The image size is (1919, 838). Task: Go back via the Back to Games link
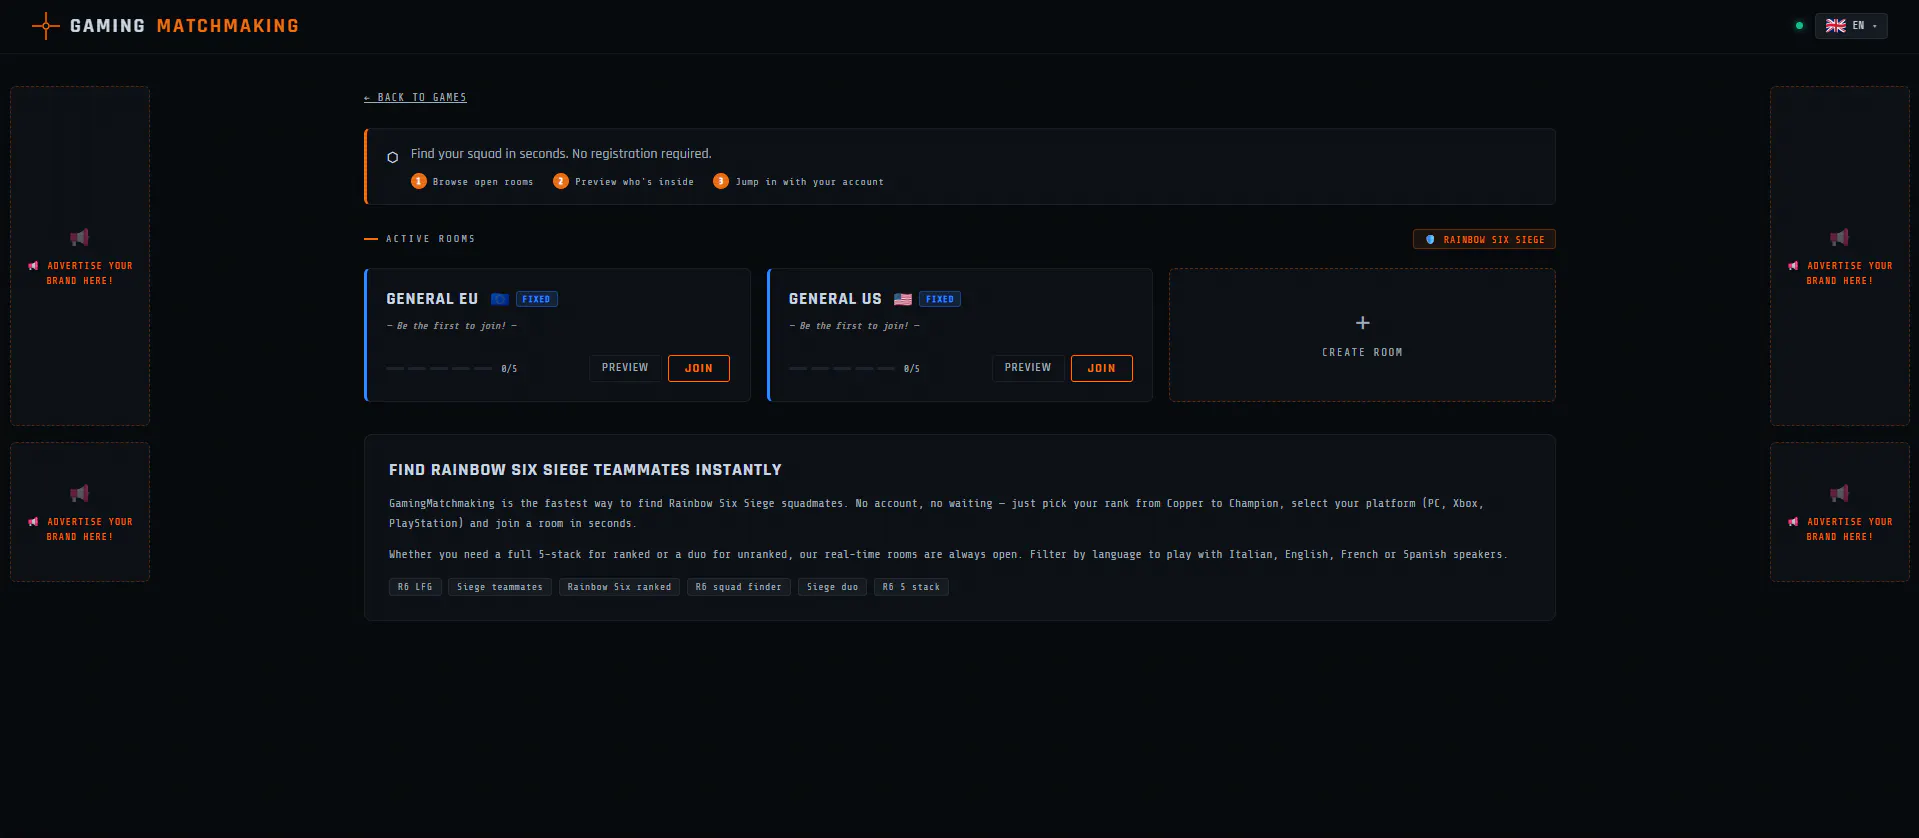coord(415,98)
